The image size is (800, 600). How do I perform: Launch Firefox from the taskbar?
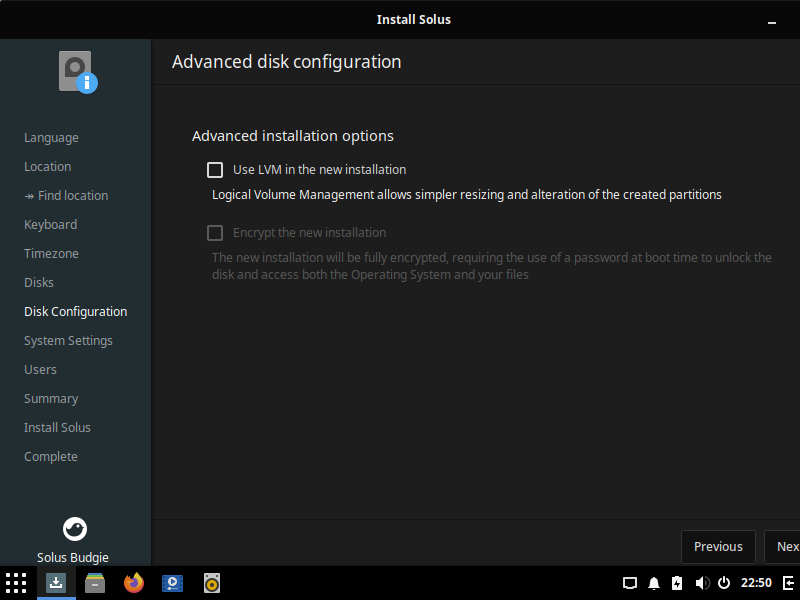pyautogui.click(x=134, y=583)
